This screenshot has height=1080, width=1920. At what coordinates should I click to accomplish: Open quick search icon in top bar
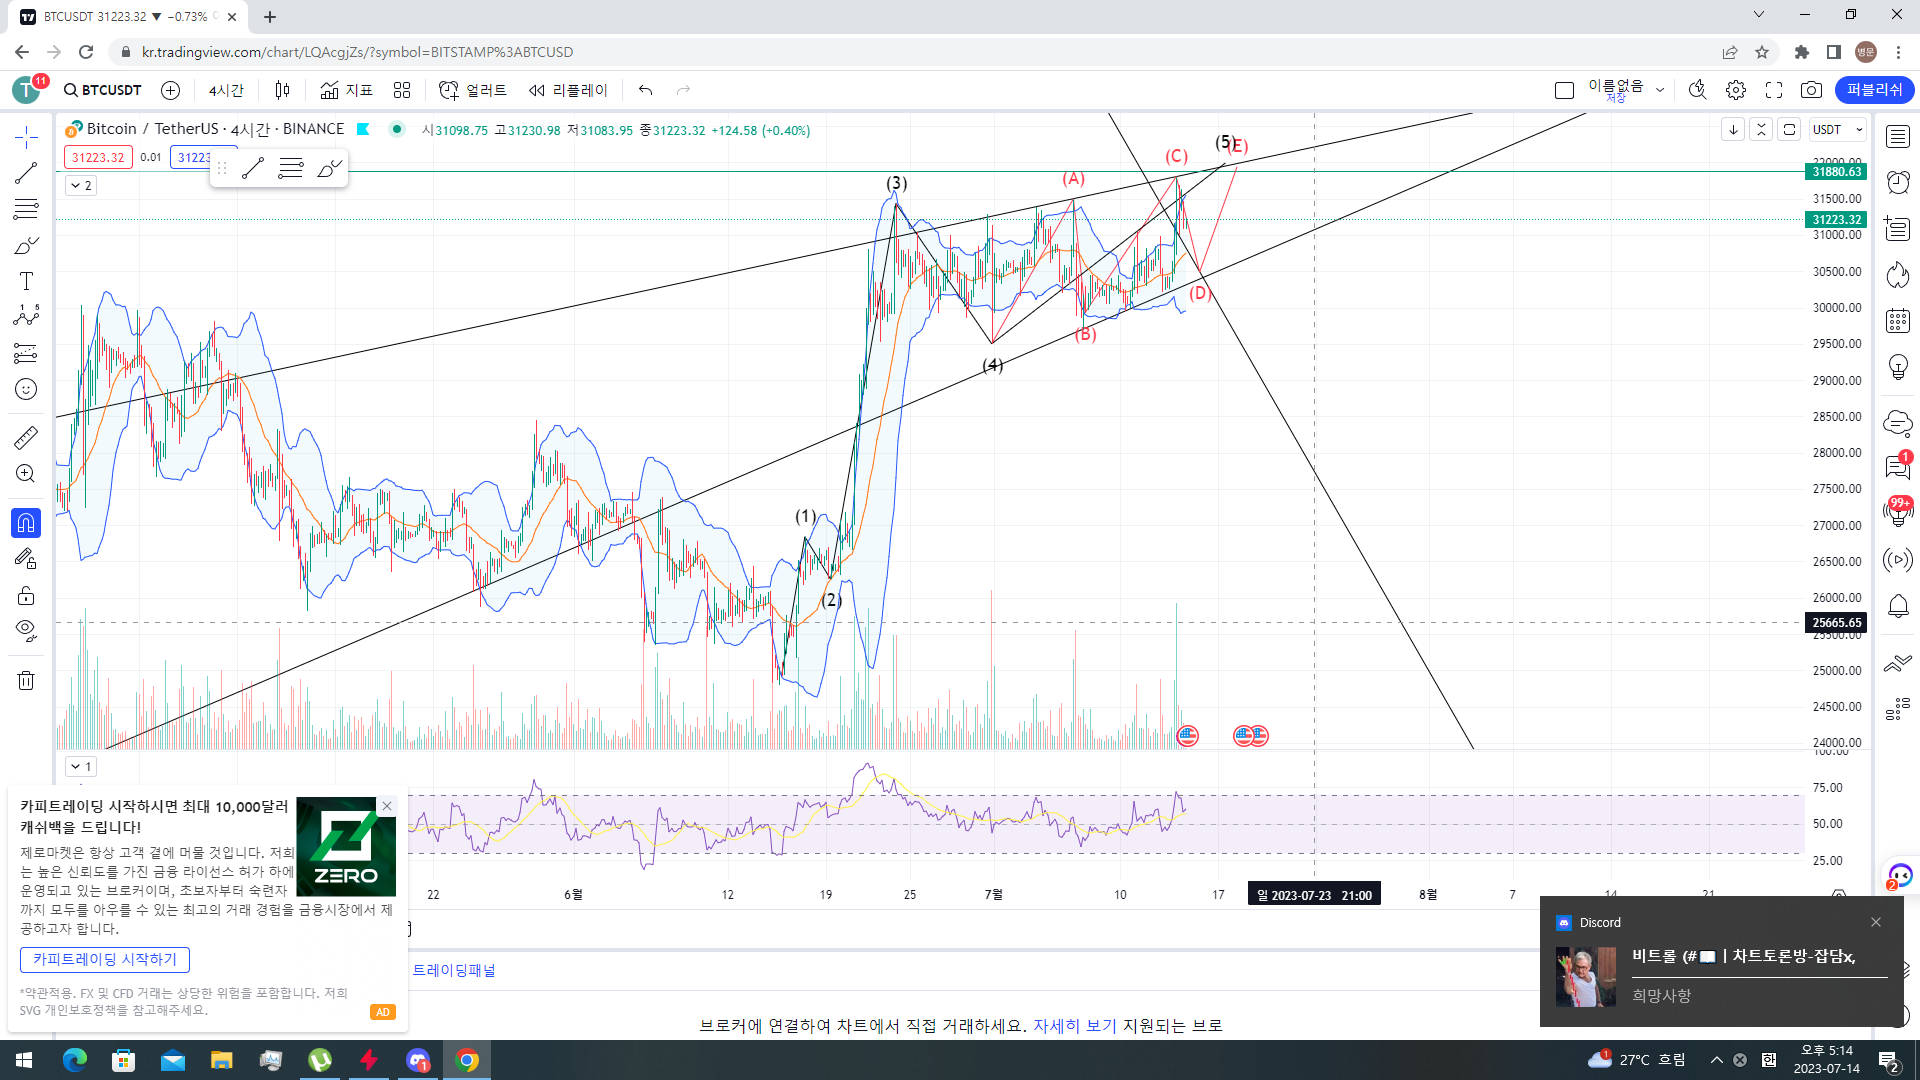pyautogui.click(x=1697, y=90)
